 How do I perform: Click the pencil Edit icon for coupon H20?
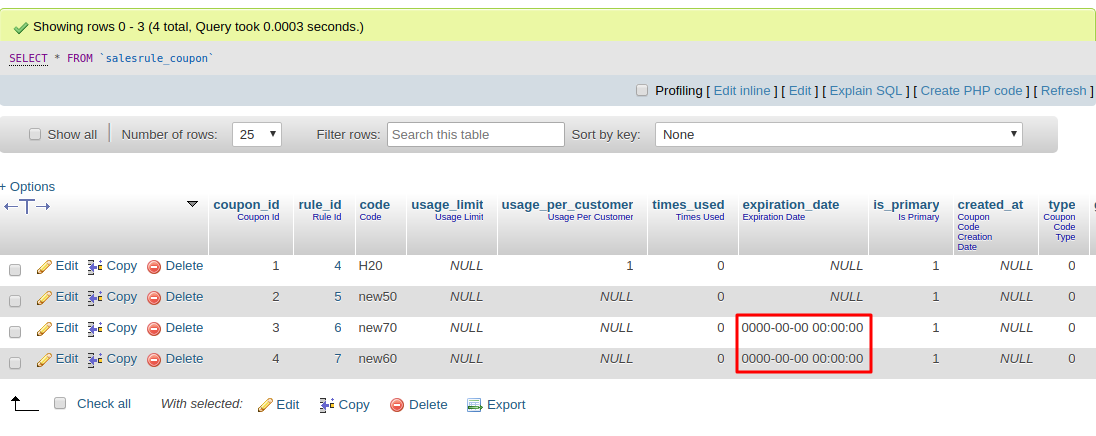(44, 267)
